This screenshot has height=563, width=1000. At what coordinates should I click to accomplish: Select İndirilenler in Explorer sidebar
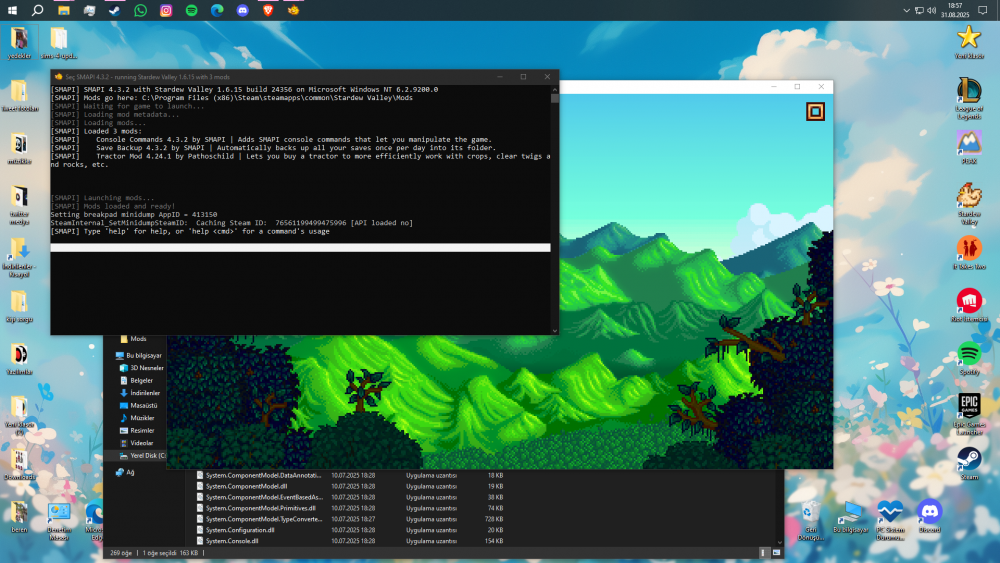click(x=140, y=393)
